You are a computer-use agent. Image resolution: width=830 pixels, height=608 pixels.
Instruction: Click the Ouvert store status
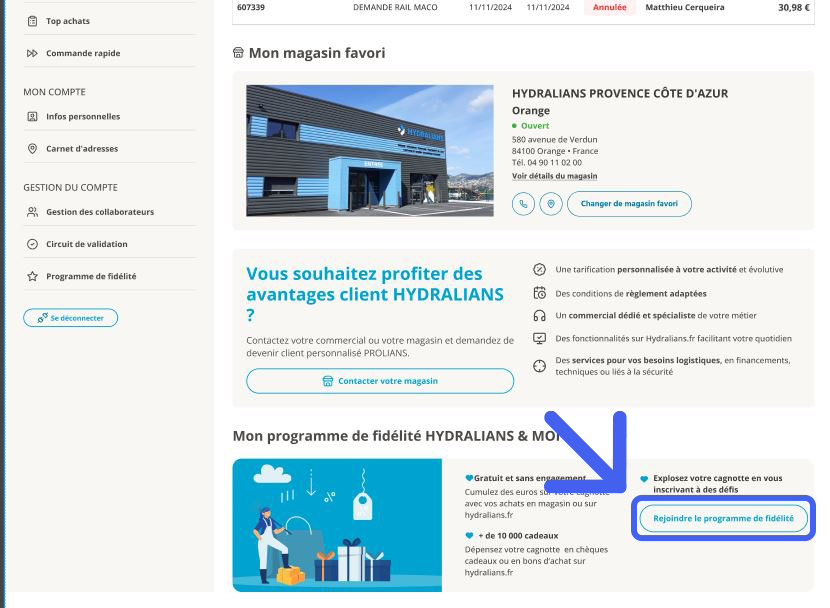531,126
